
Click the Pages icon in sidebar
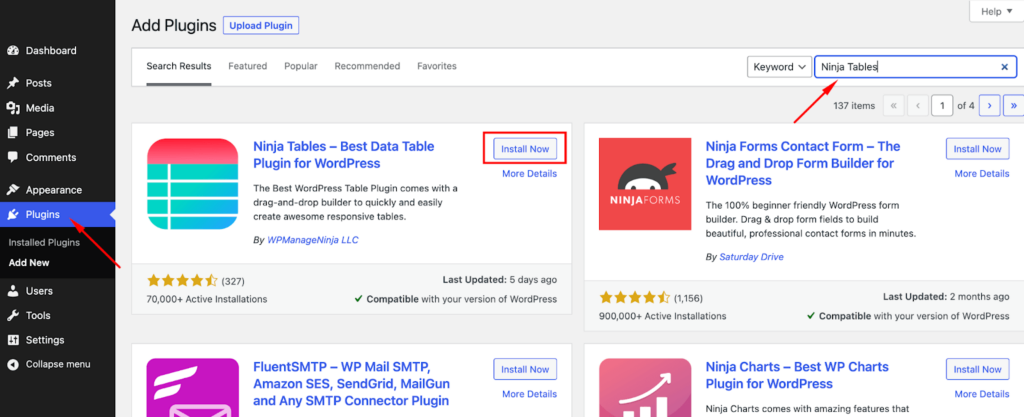[12, 132]
